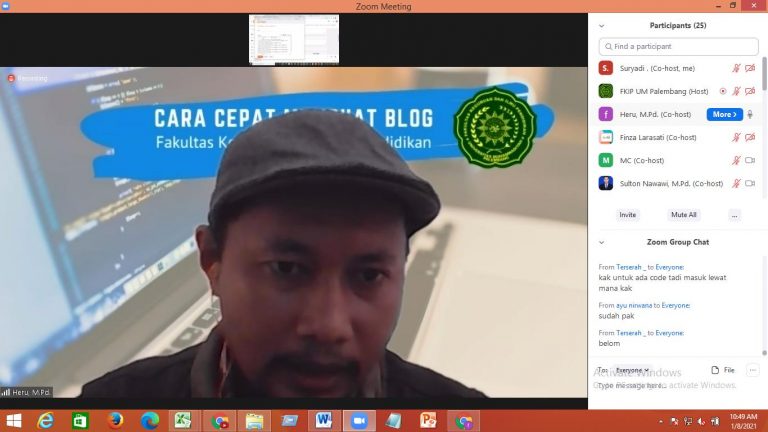Open the 'Everyone' chat recipient dropdown
This screenshot has width=768, height=432.
[632, 370]
